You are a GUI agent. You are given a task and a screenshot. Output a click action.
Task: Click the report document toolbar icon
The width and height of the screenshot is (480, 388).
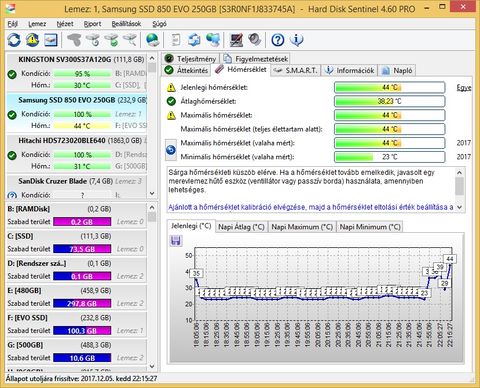[176, 40]
